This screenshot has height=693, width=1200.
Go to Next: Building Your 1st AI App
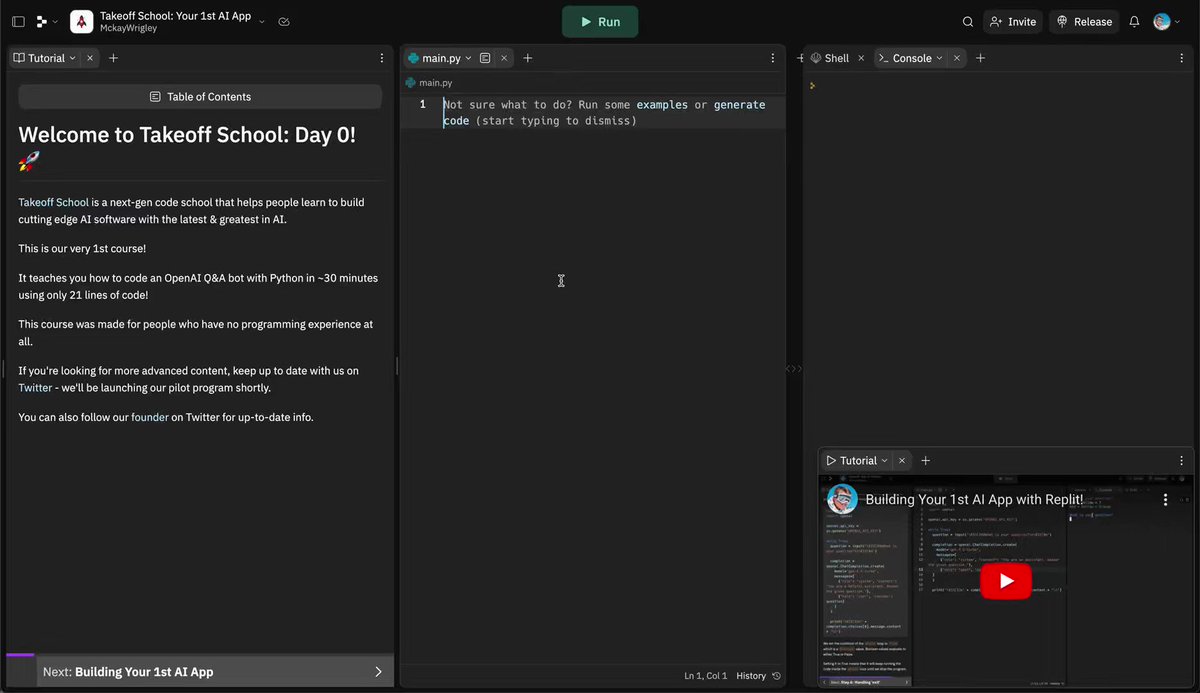[215, 671]
